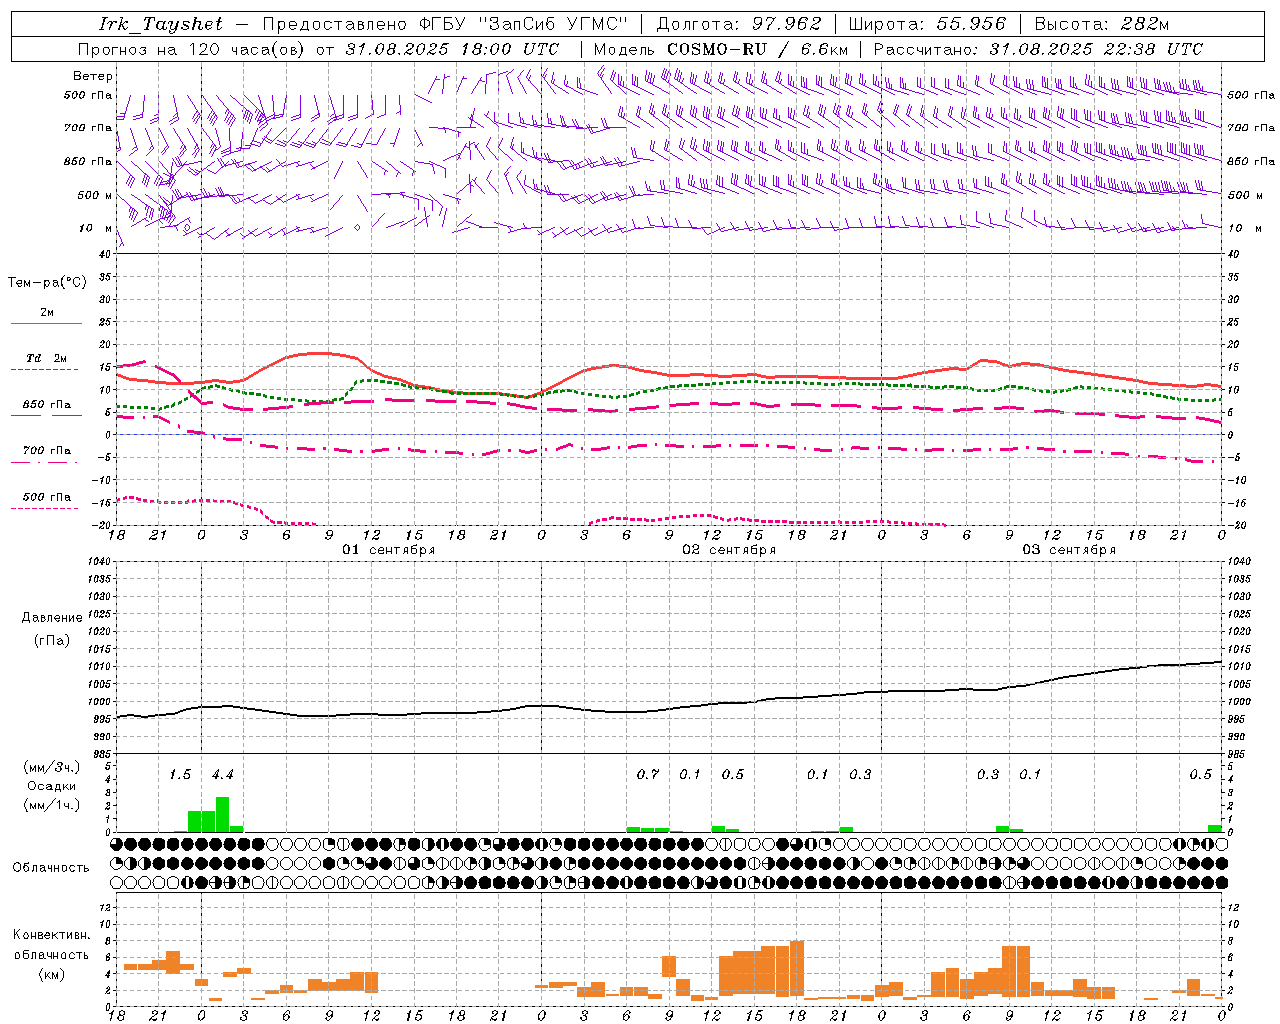Click the precipitation amount "0.7"

point(648,775)
